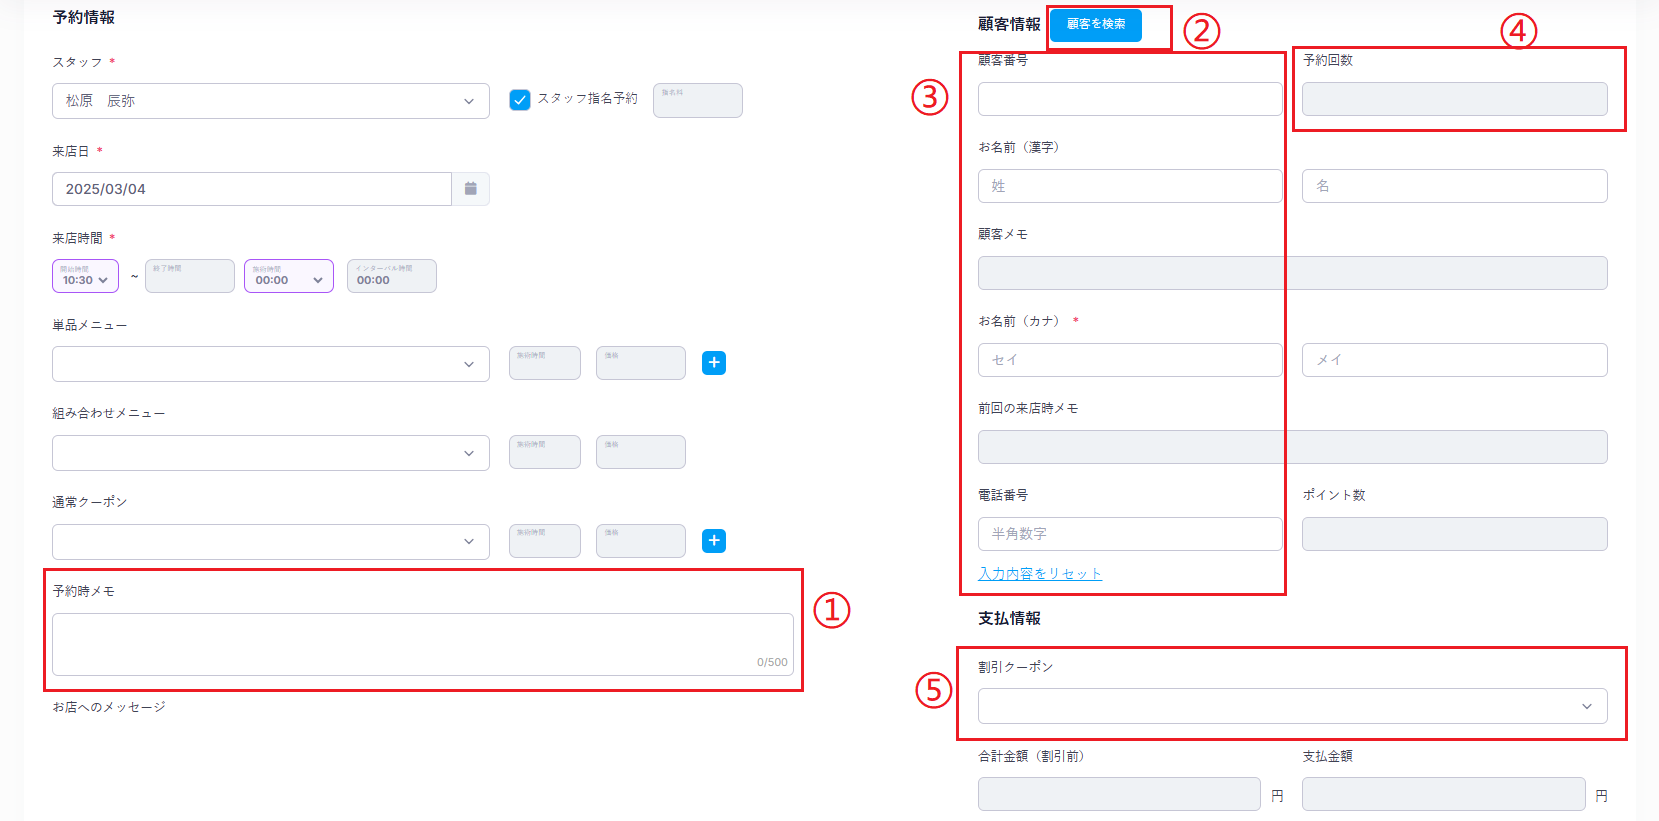Click the calendar icon beside 来店日
The height and width of the screenshot is (821, 1659).
pos(470,189)
